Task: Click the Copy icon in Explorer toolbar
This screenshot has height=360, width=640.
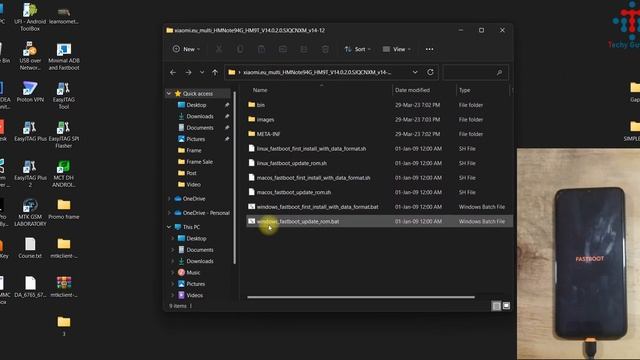Action: click(x=240, y=49)
